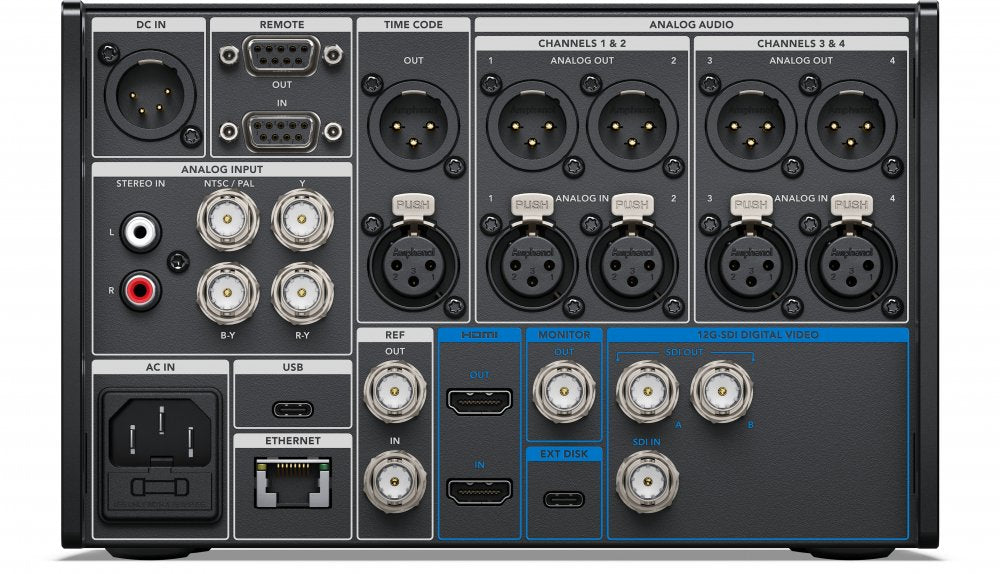The height and width of the screenshot is (574, 1000).
Task: Click the EXT DISK USB-C port
Action: [564, 499]
